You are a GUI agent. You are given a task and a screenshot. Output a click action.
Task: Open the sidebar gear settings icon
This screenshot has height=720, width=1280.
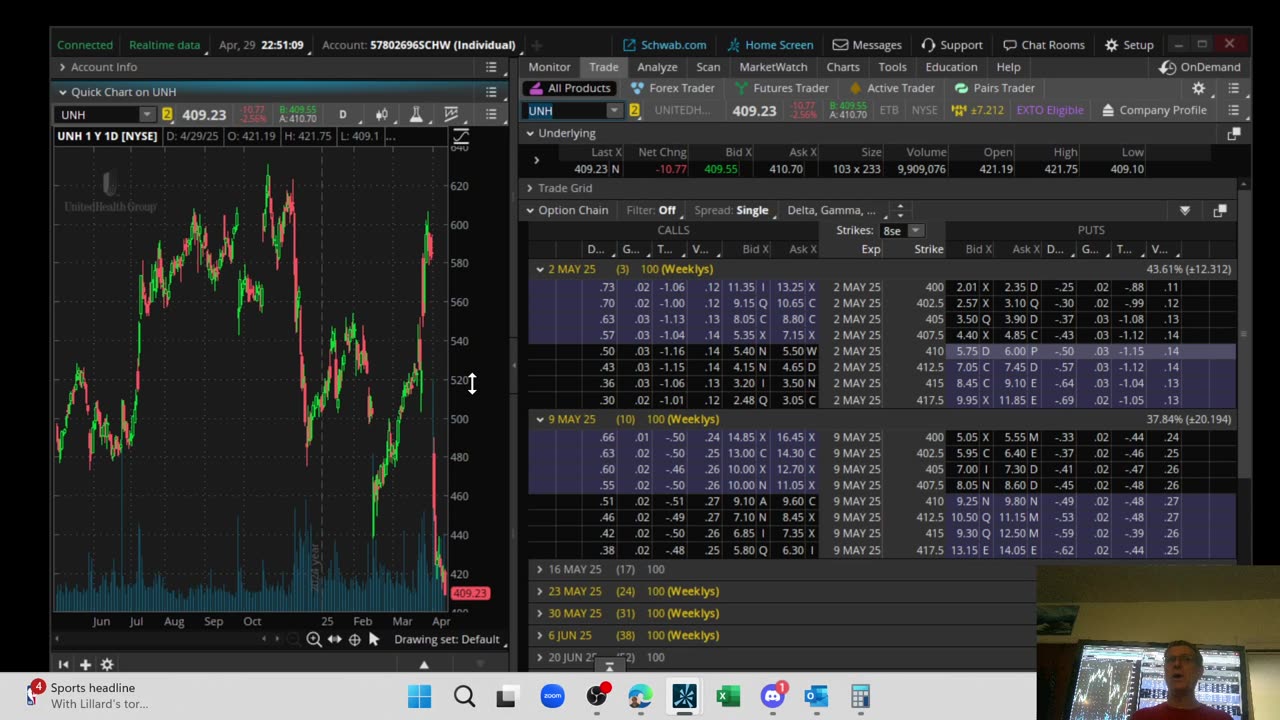click(107, 664)
